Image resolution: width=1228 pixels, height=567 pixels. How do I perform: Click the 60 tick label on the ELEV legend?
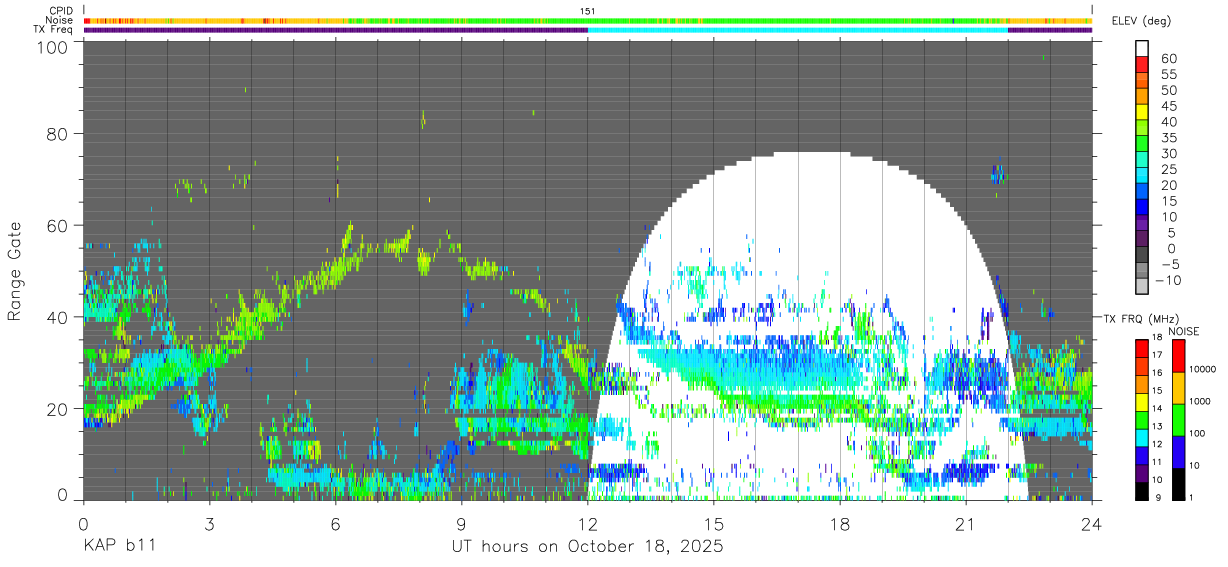(x=1169, y=58)
